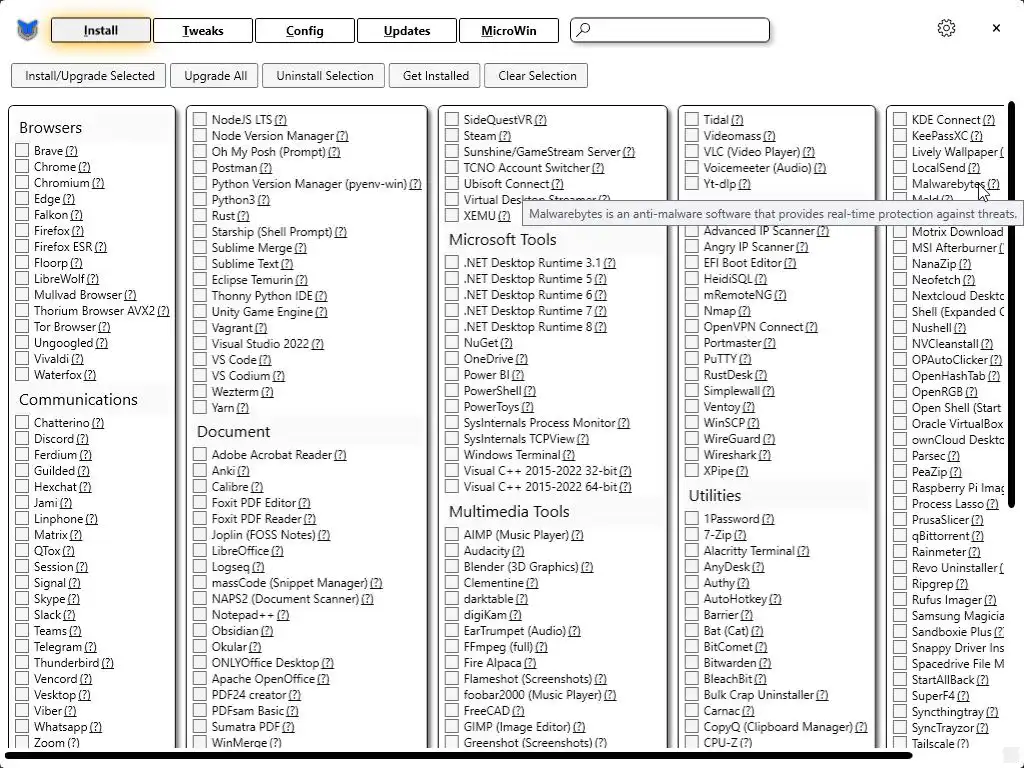Click the Upgrade All button

click(215, 76)
